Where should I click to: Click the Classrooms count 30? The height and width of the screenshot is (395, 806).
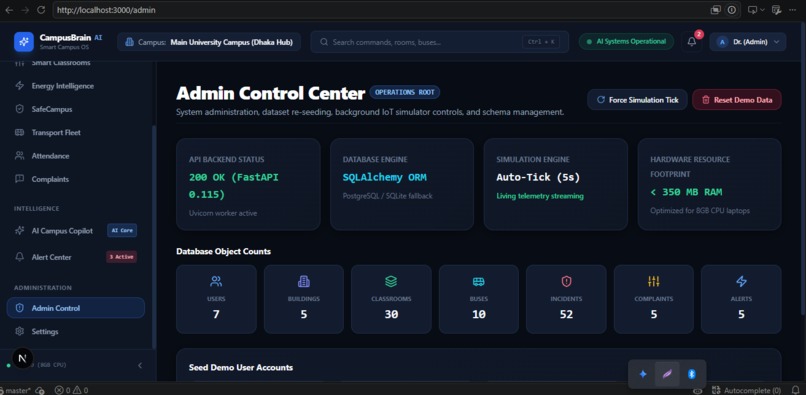coord(391,314)
